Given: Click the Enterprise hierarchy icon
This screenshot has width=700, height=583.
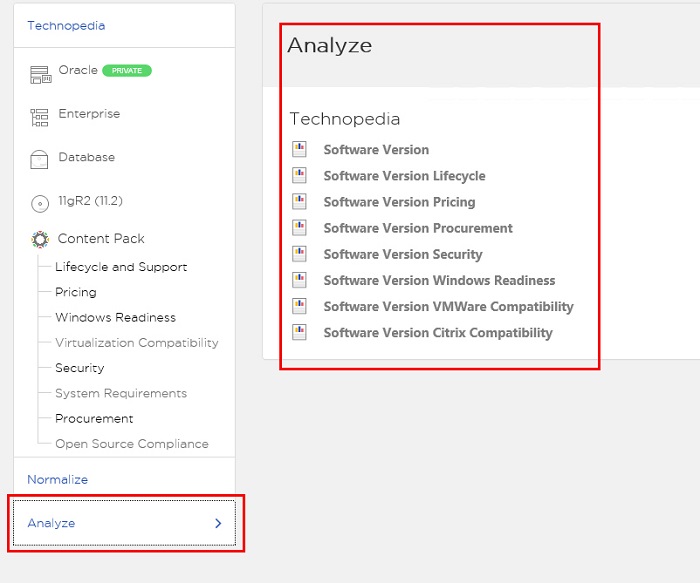Looking at the screenshot, I should [x=39, y=117].
